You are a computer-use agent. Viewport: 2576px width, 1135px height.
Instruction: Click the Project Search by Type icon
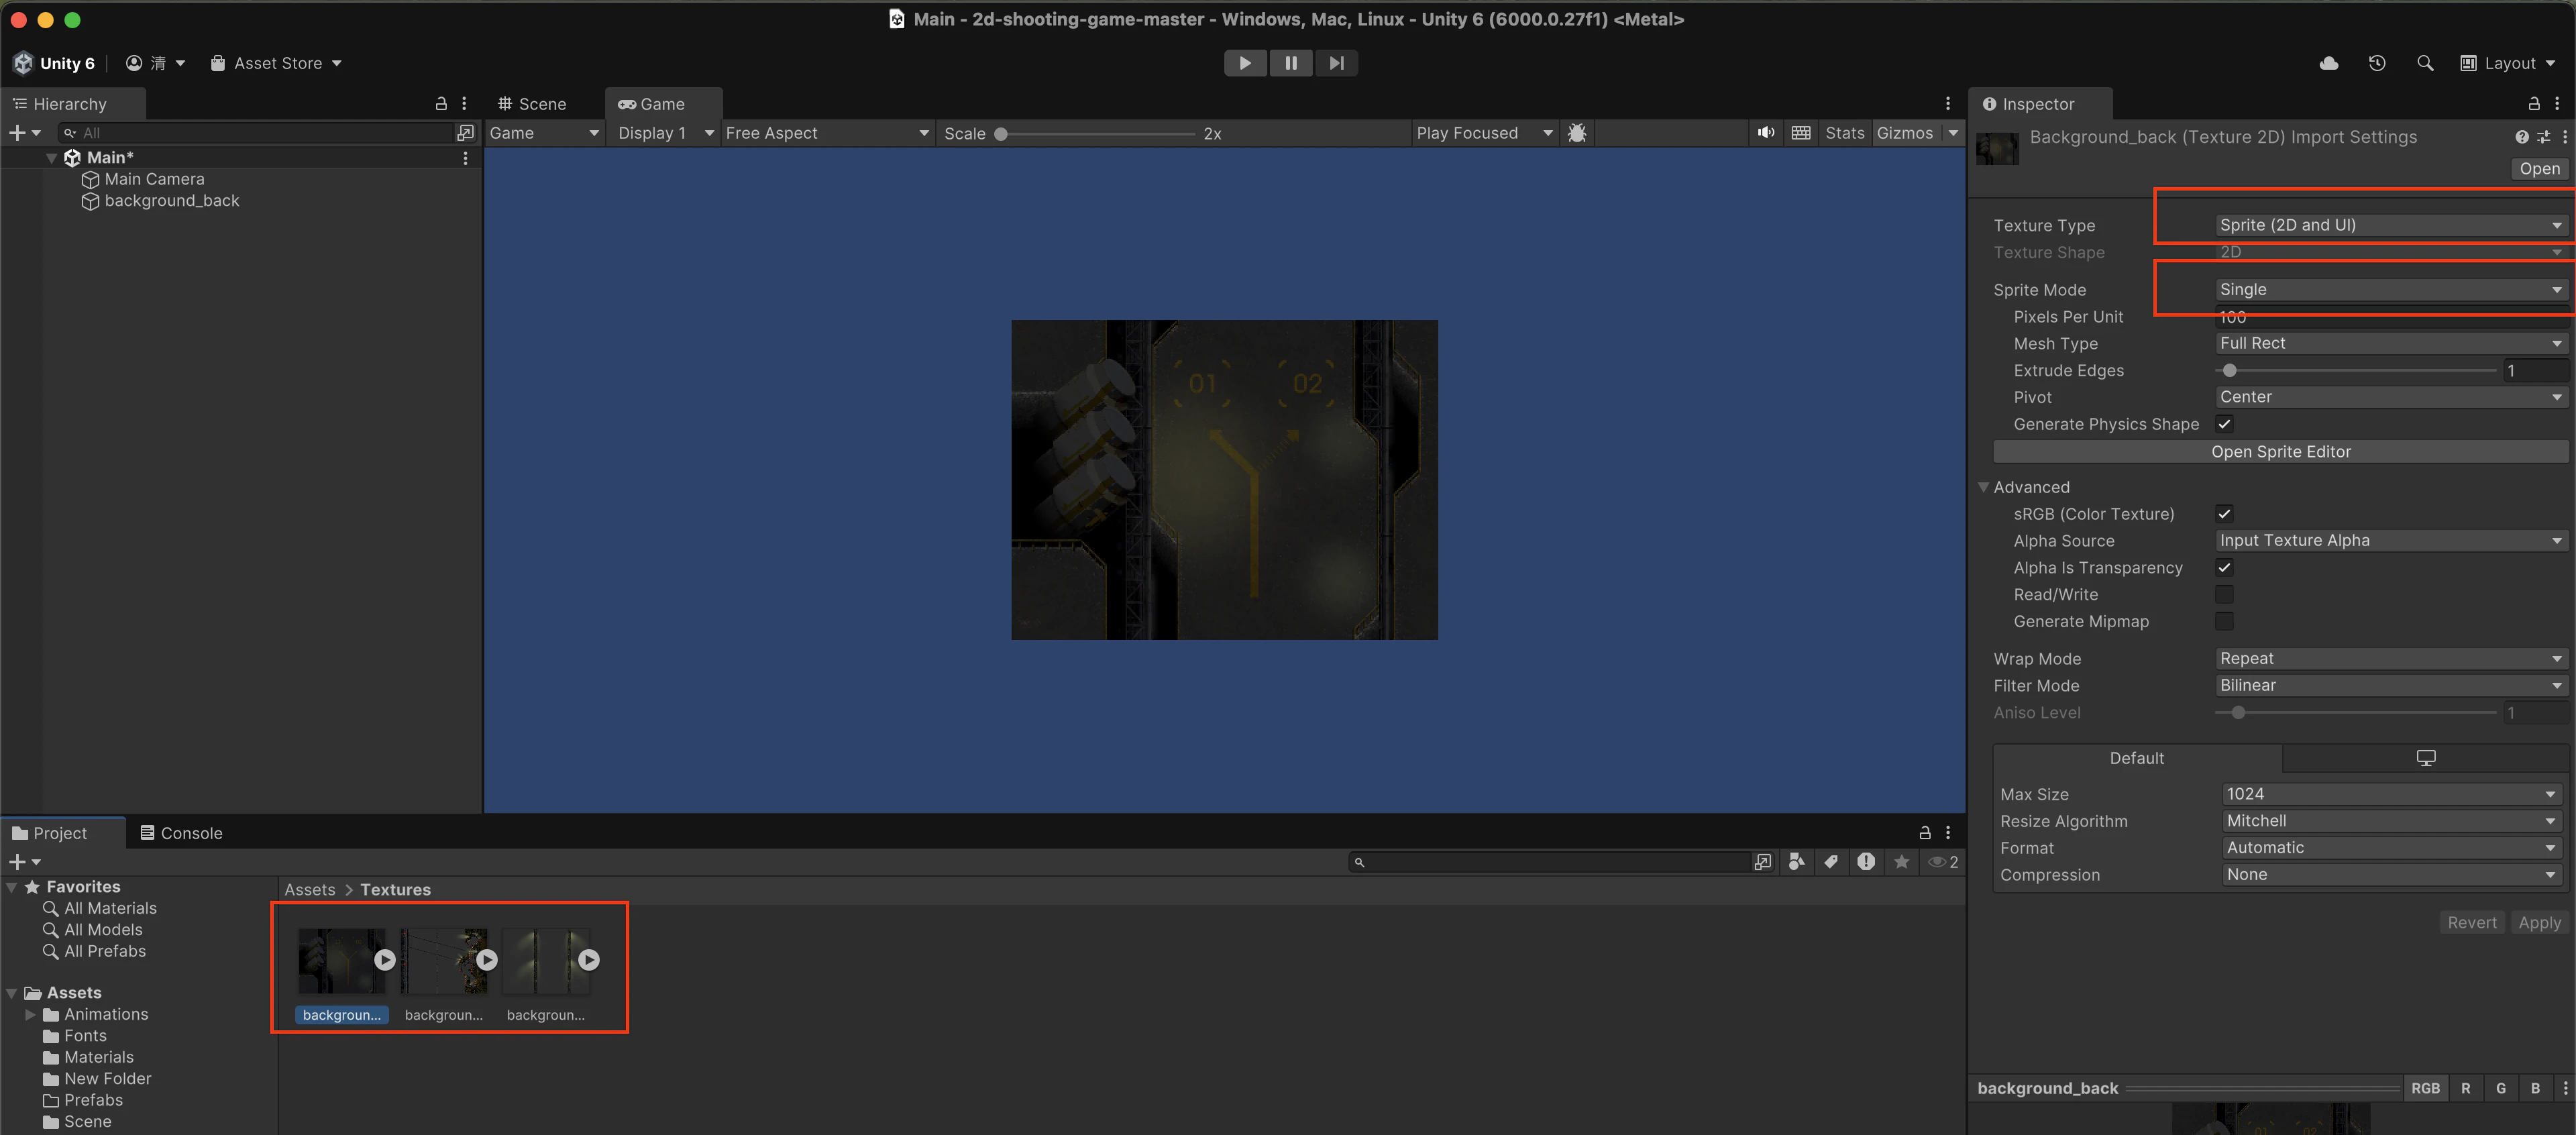(1797, 862)
